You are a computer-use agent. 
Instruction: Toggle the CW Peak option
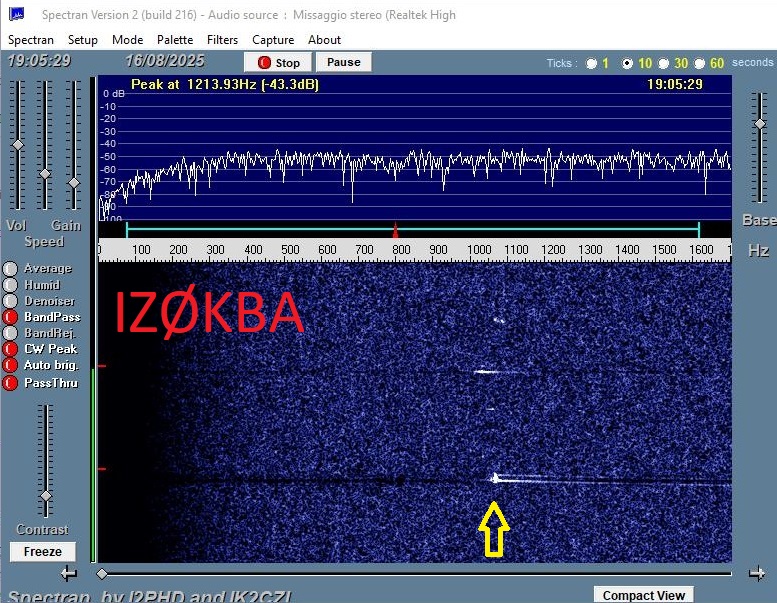[10, 349]
